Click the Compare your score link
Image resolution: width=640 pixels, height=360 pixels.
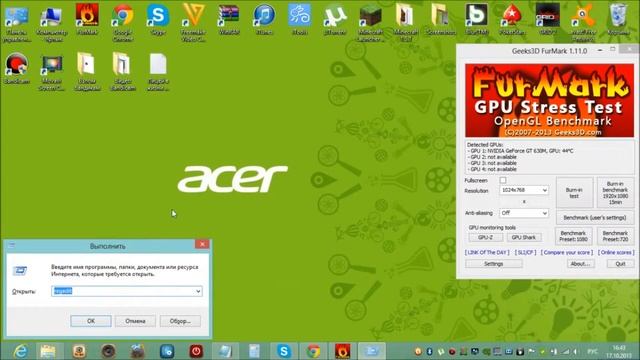[x=567, y=253]
